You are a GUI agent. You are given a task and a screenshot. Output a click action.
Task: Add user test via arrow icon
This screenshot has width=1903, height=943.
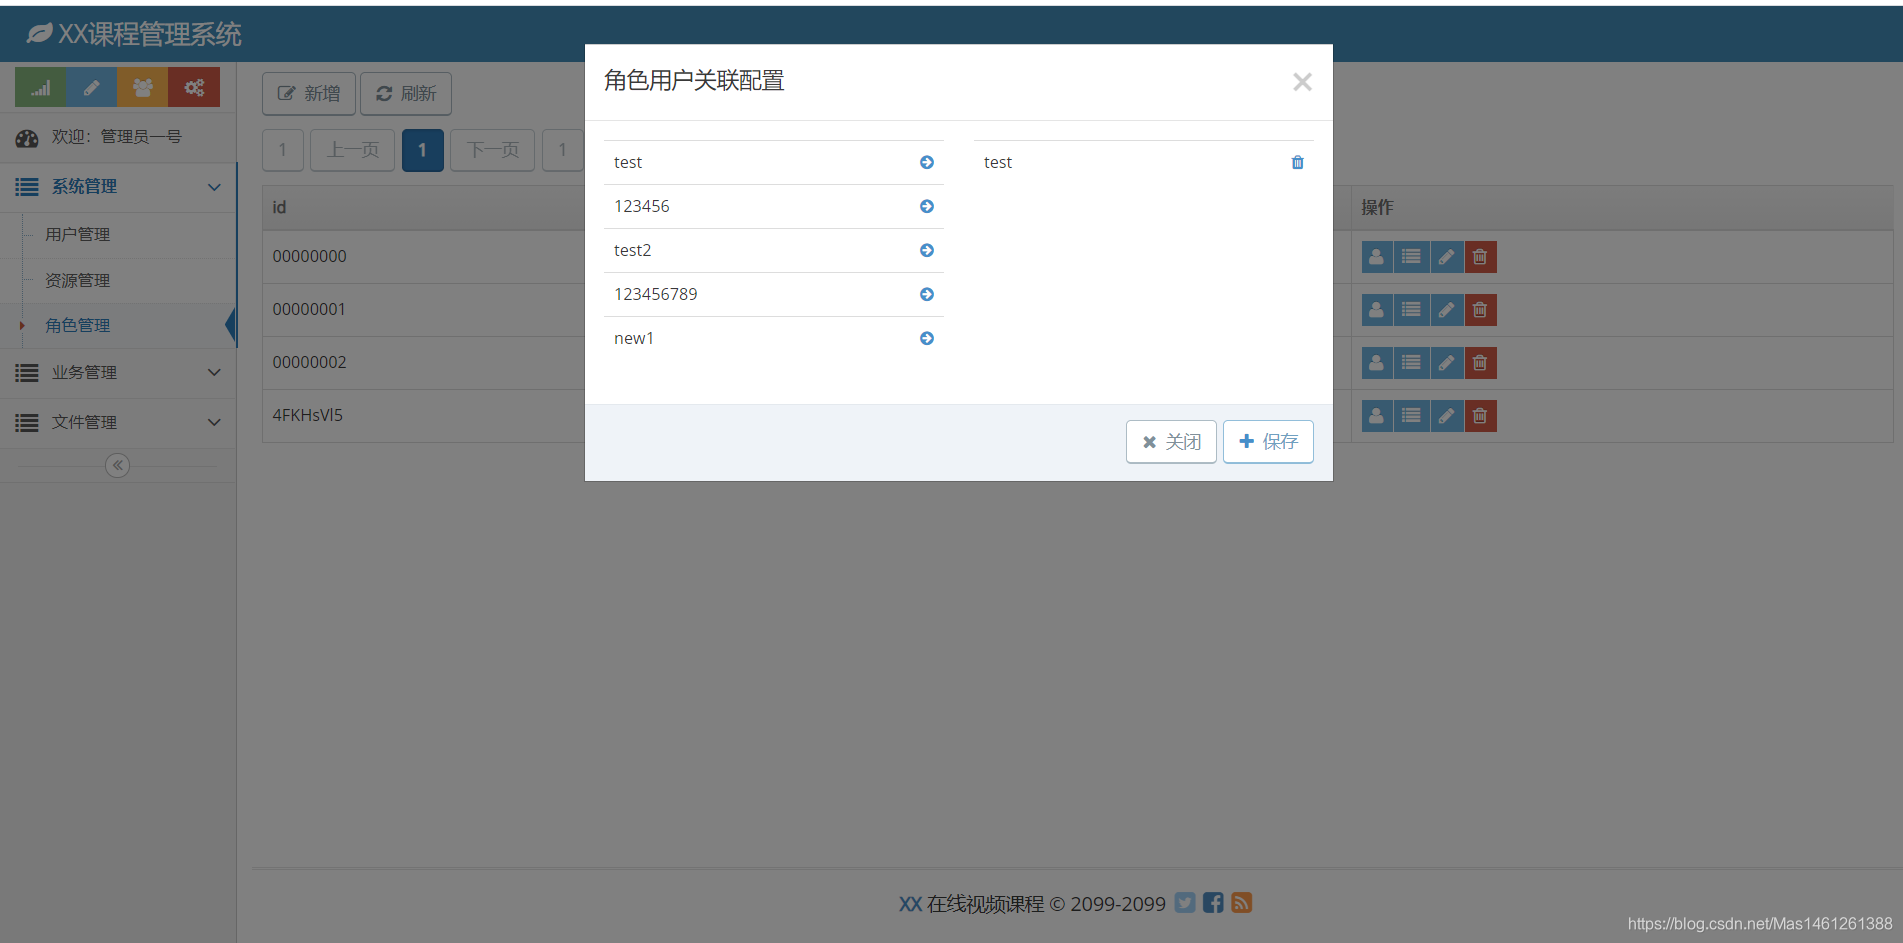coord(927,162)
